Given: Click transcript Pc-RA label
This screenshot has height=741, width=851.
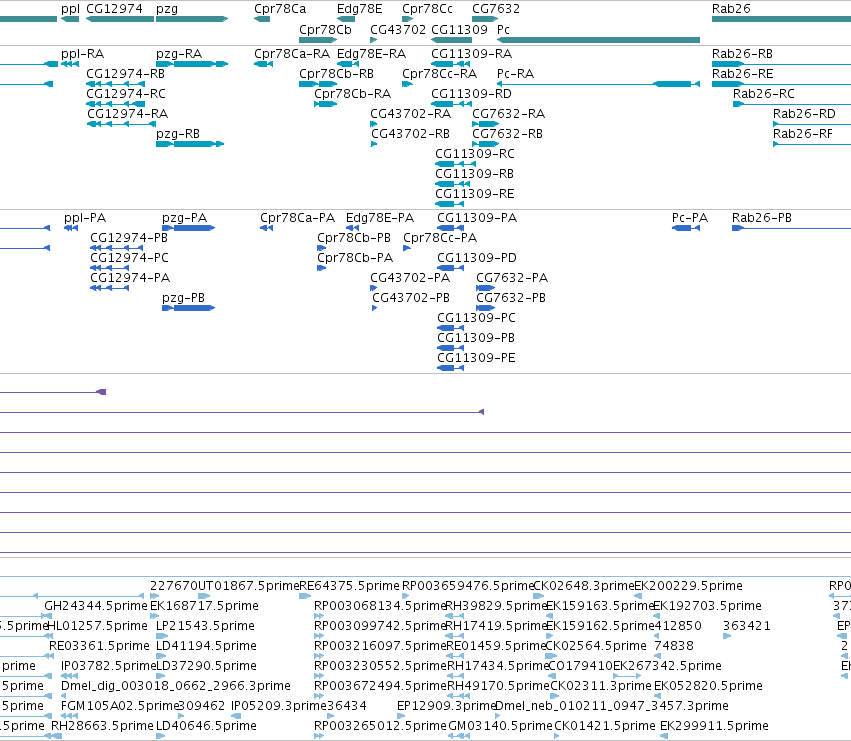Looking at the screenshot, I should (x=516, y=74).
